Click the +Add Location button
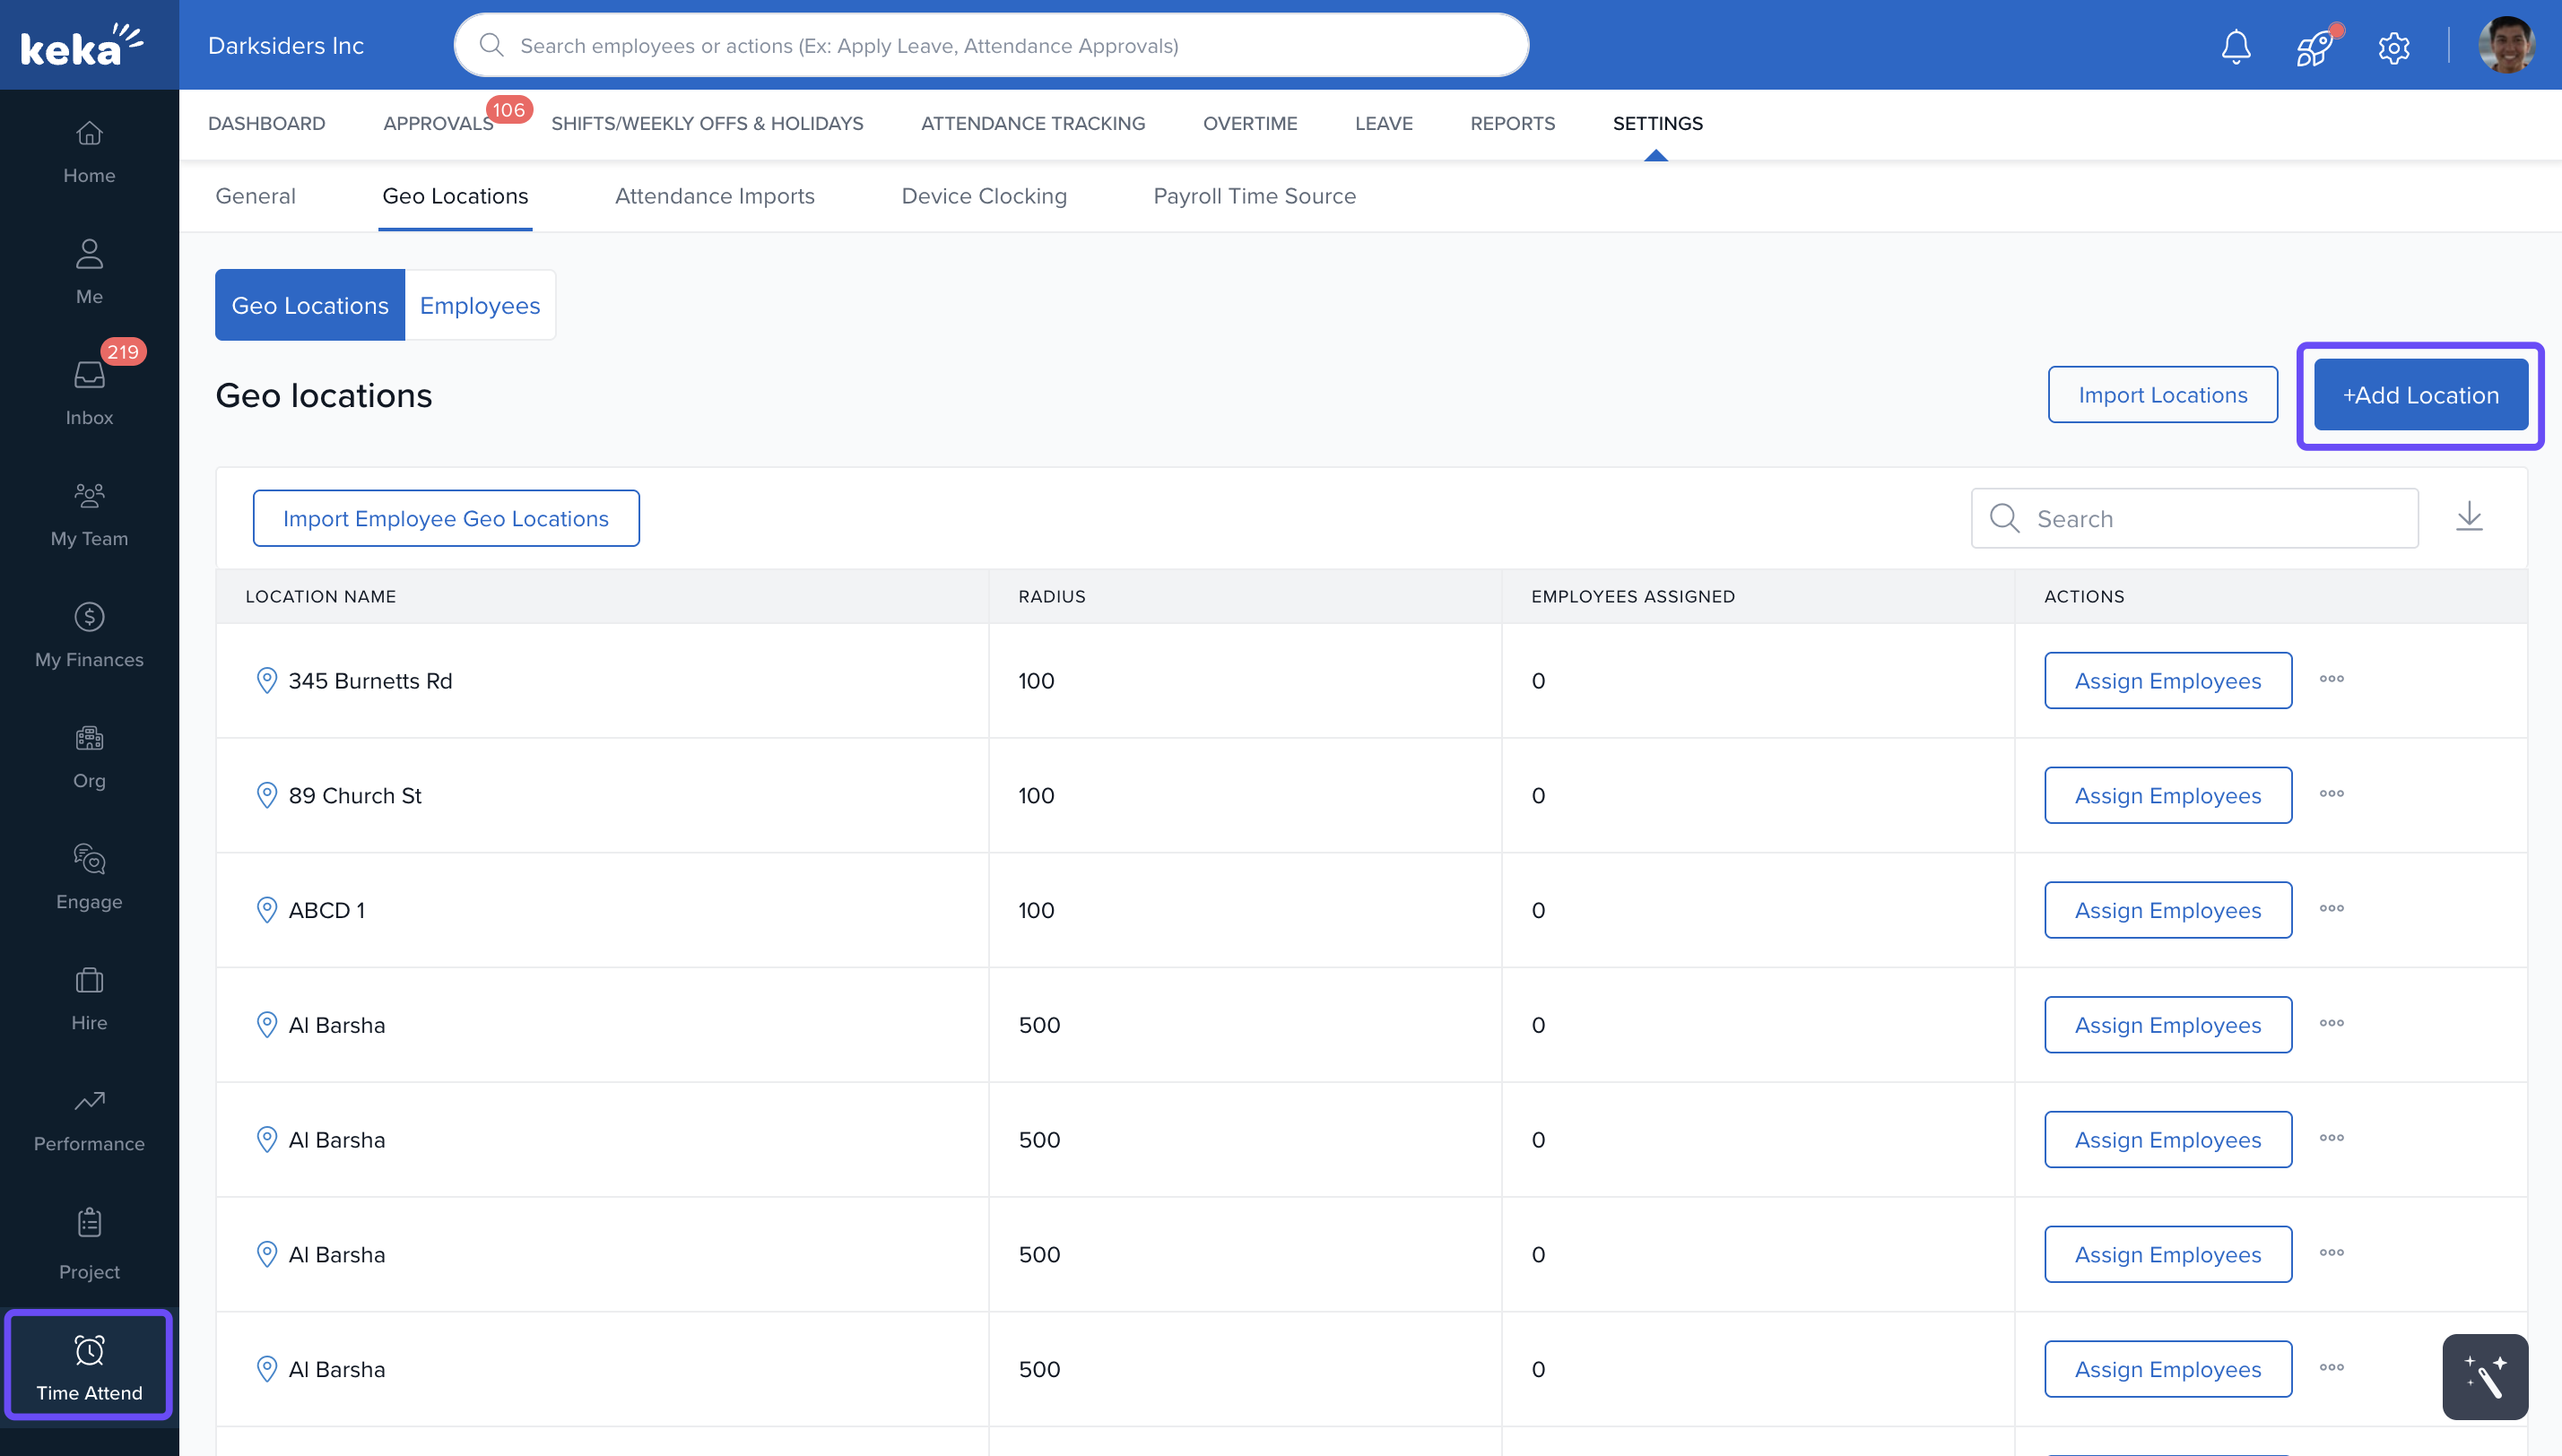2562x1456 pixels. point(2420,395)
